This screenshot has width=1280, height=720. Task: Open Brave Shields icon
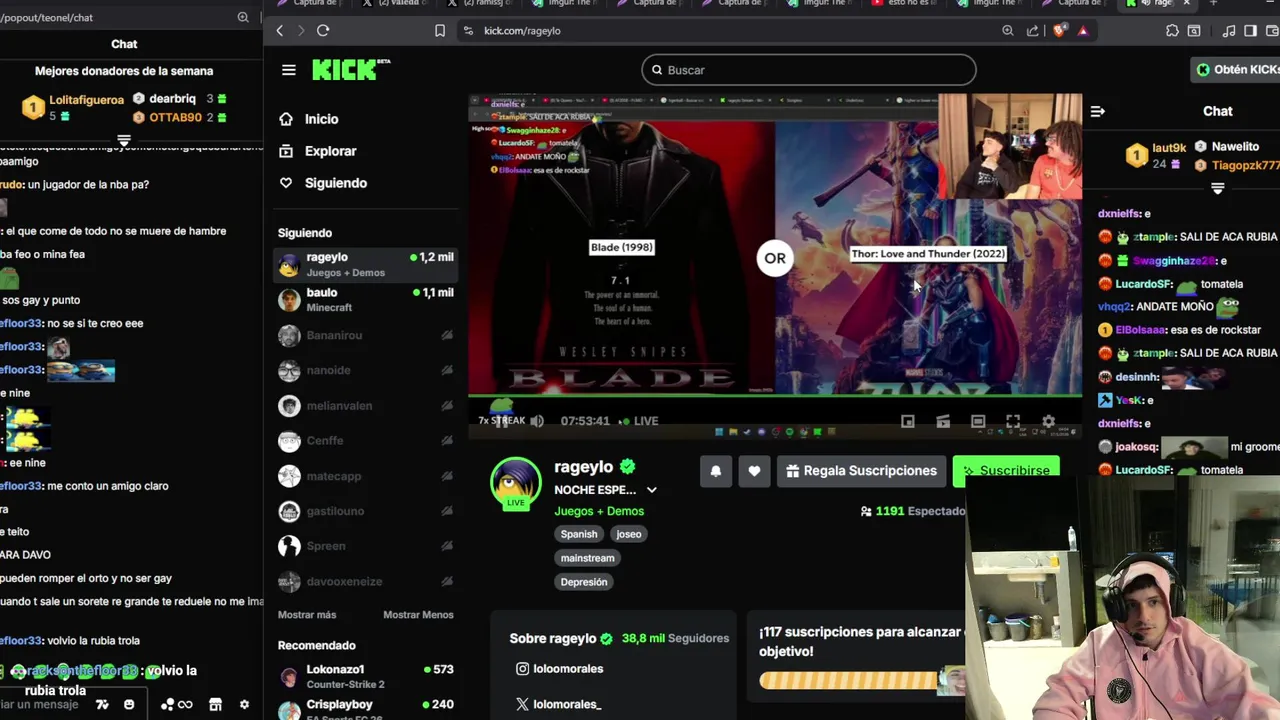pyautogui.click(x=1059, y=31)
